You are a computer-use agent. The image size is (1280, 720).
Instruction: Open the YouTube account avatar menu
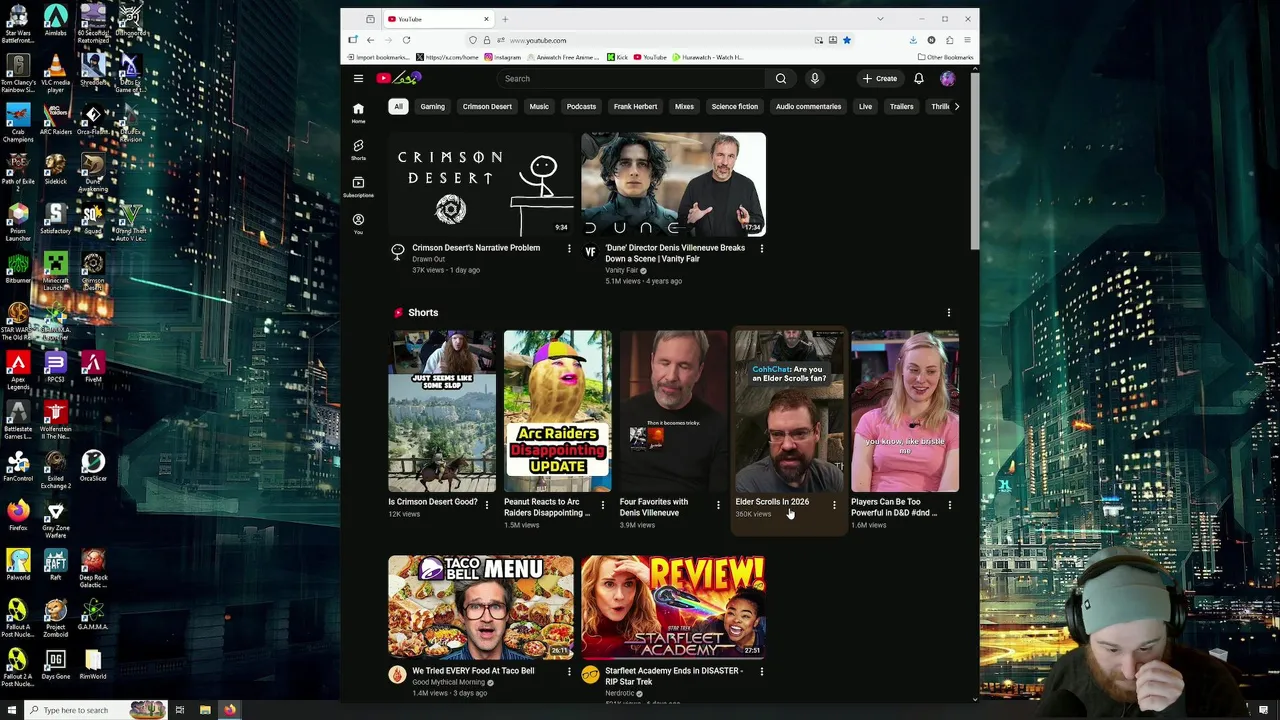tap(947, 79)
